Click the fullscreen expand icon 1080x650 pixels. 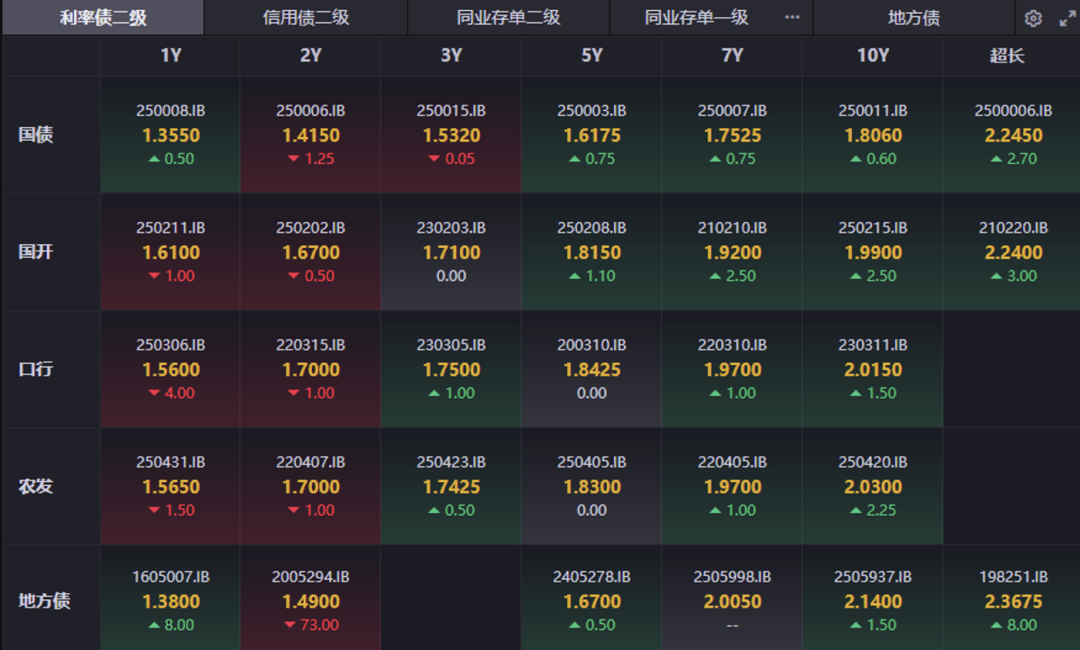(1064, 17)
